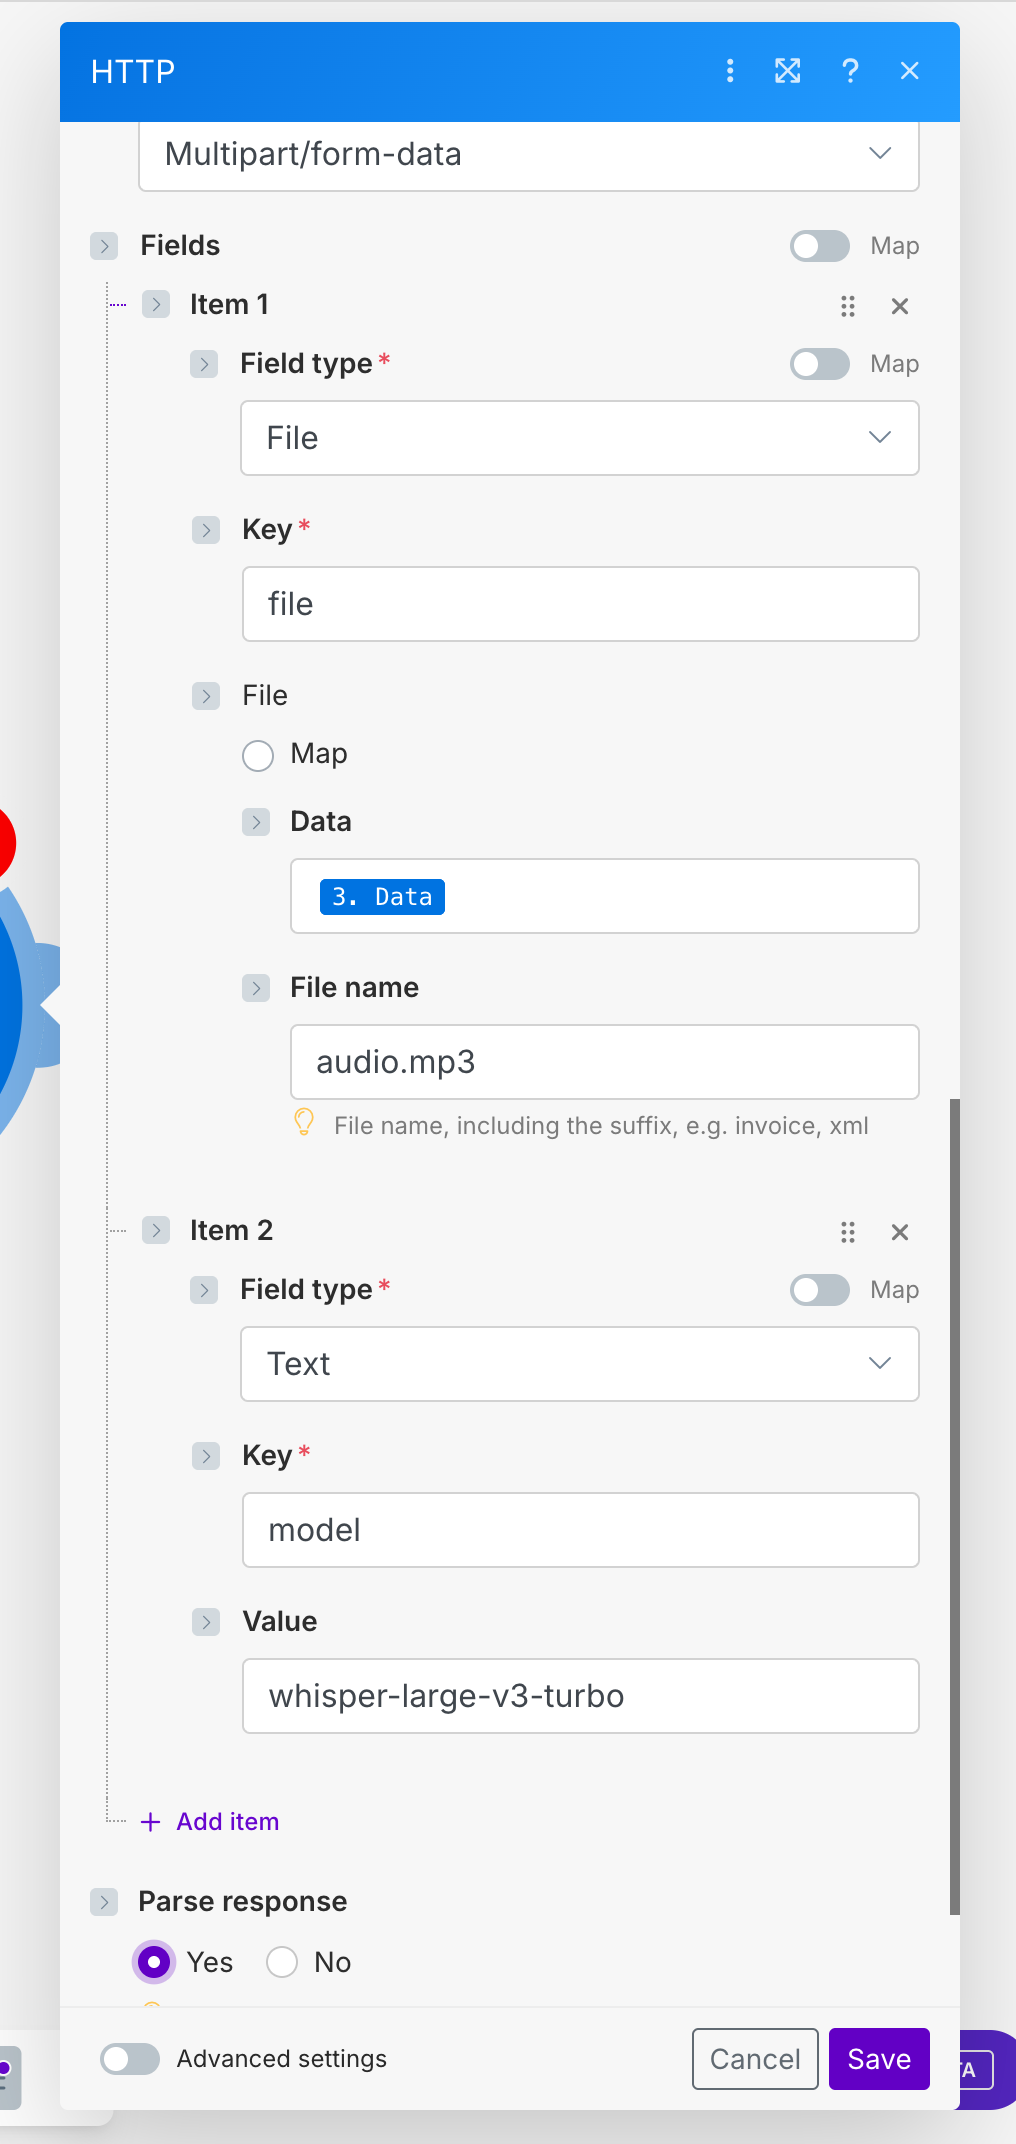Click the file name suffix hint text
Viewport: 1016px width, 2144px height.
point(601,1126)
